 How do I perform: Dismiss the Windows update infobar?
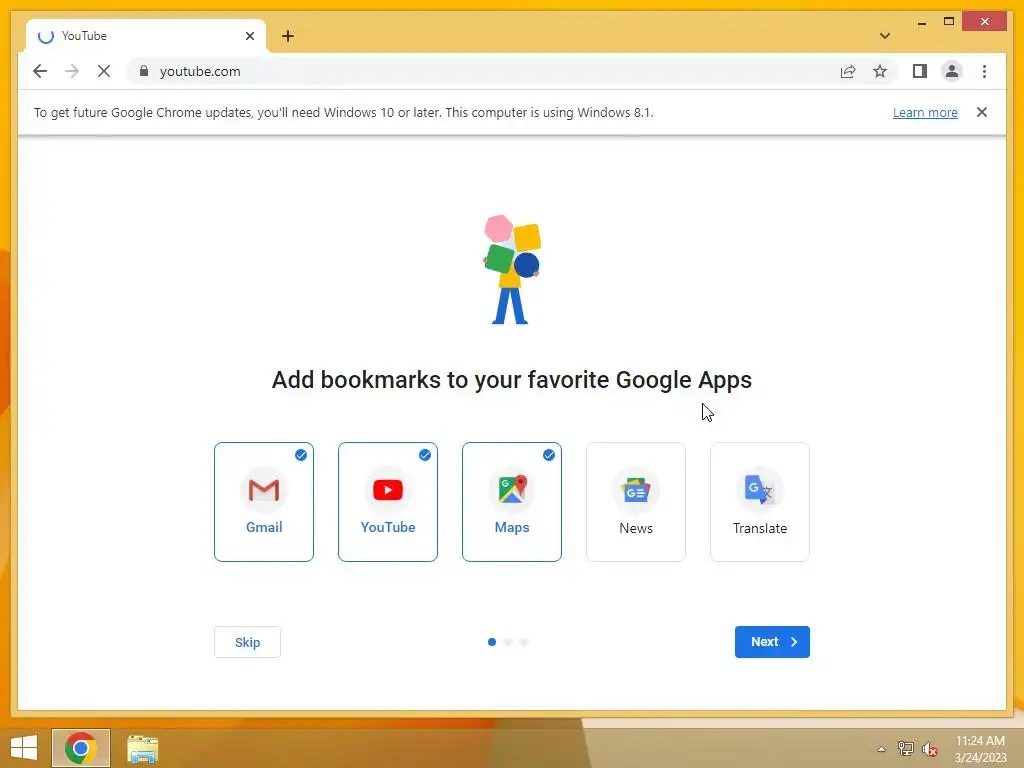(x=982, y=112)
